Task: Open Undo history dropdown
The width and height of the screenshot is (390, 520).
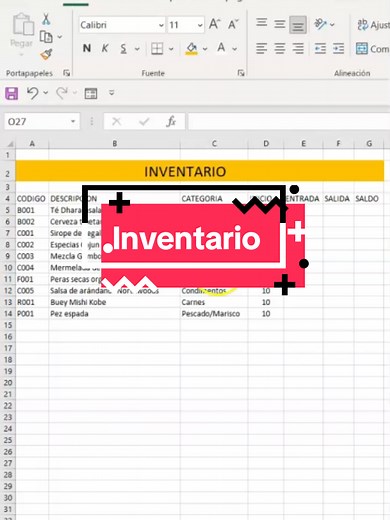Action: tap(46, 93)
